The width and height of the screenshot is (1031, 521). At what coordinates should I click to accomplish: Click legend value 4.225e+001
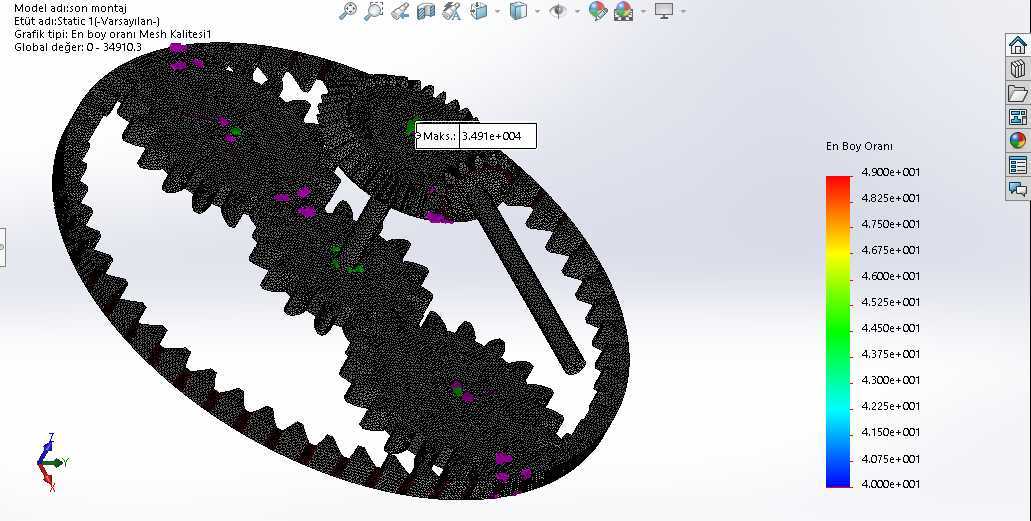(890, 406)
